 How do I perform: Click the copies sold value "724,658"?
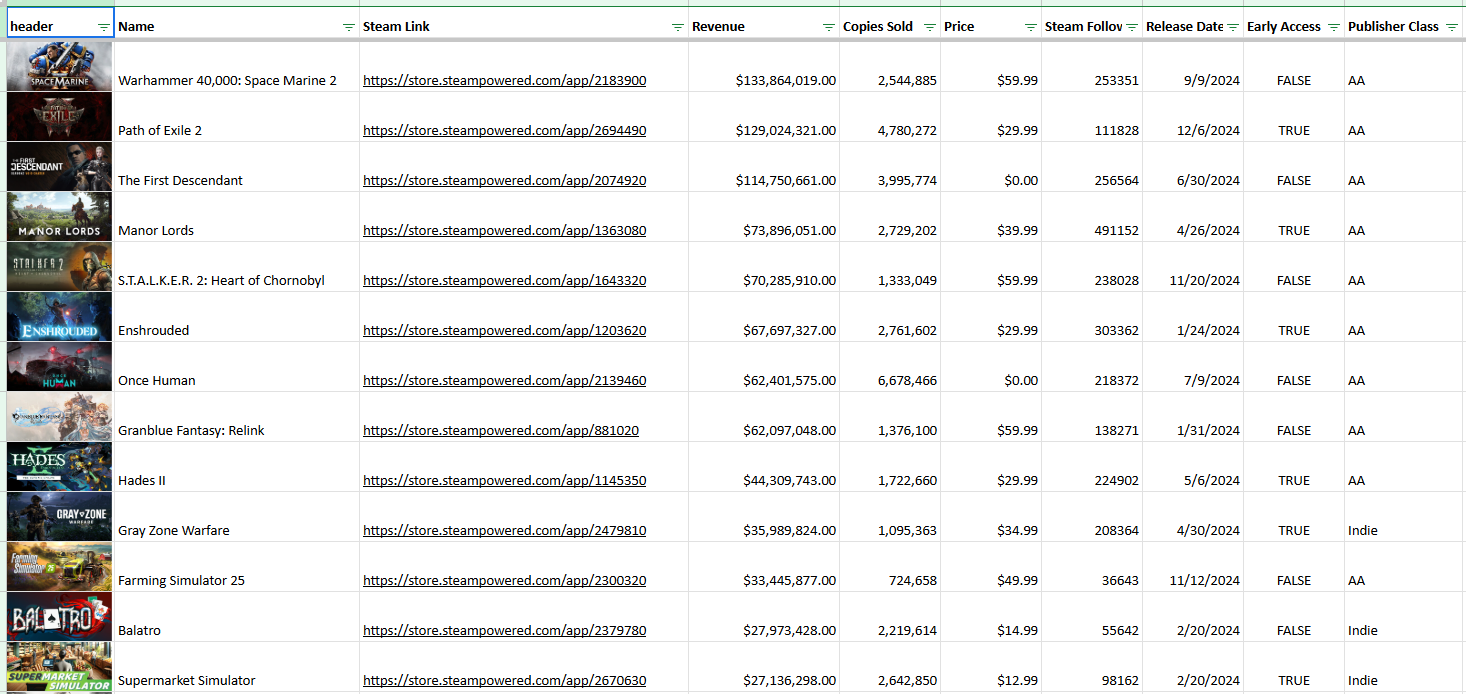[x=913, y=581]
